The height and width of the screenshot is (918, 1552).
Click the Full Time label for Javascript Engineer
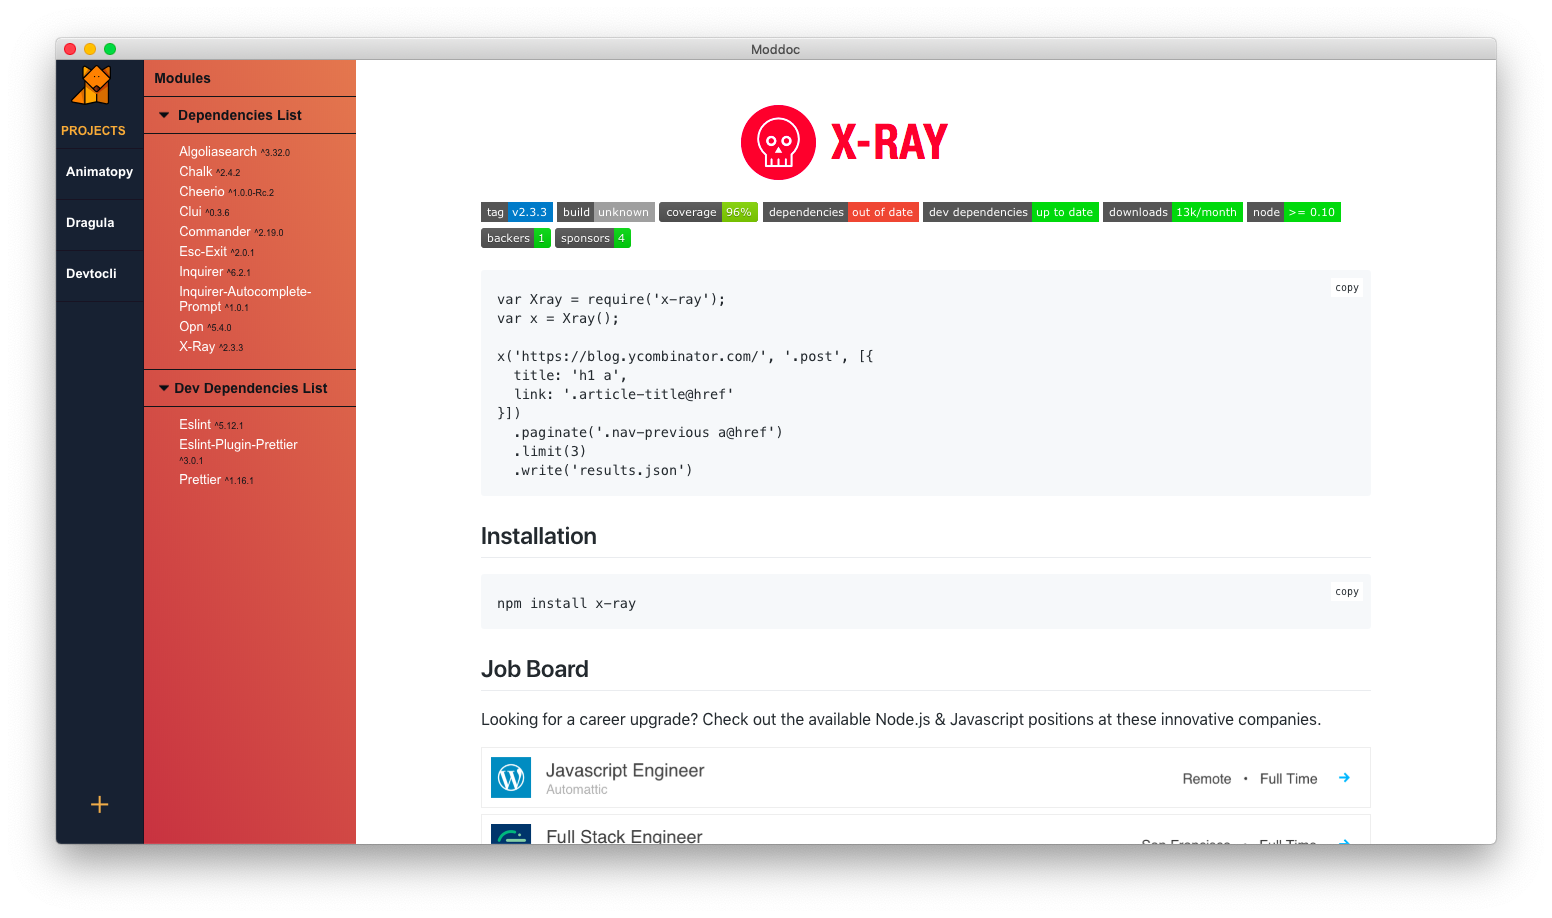pos(1289,779)
